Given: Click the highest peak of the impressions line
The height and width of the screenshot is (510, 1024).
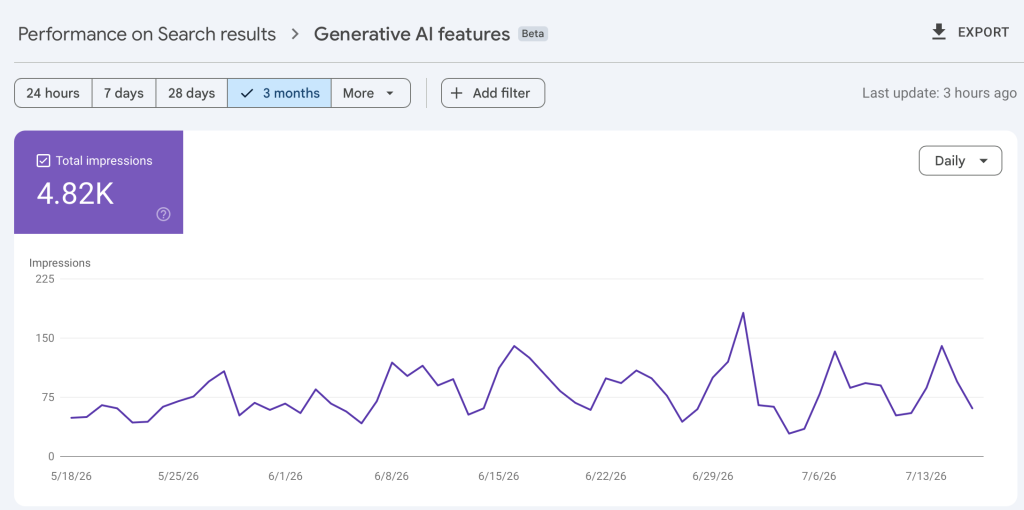Looking at the screenshot, I should click(x=743, y=313).
